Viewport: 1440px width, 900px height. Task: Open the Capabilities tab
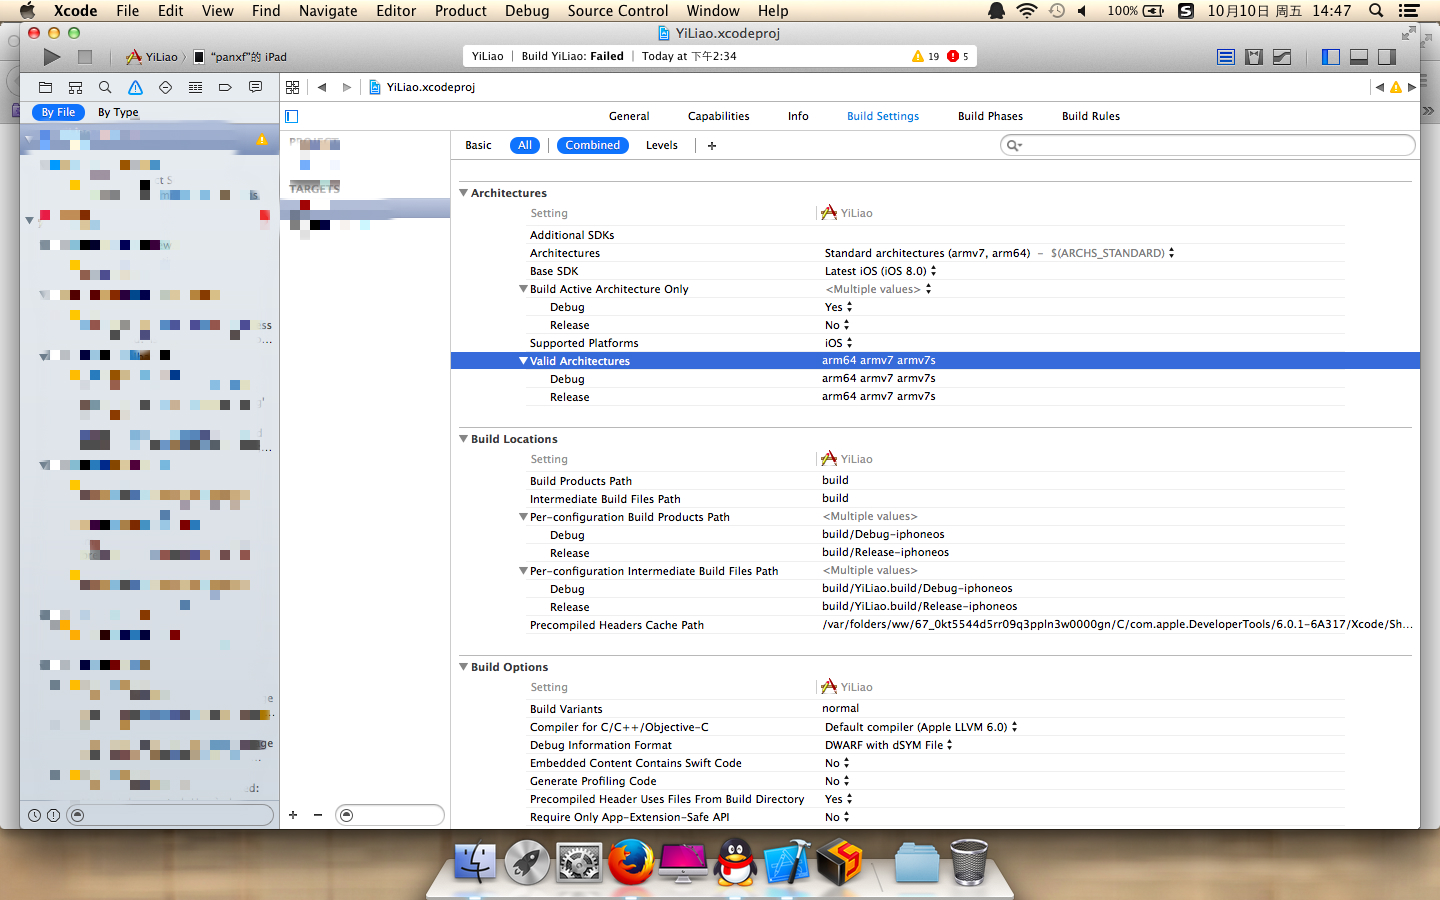718,116
